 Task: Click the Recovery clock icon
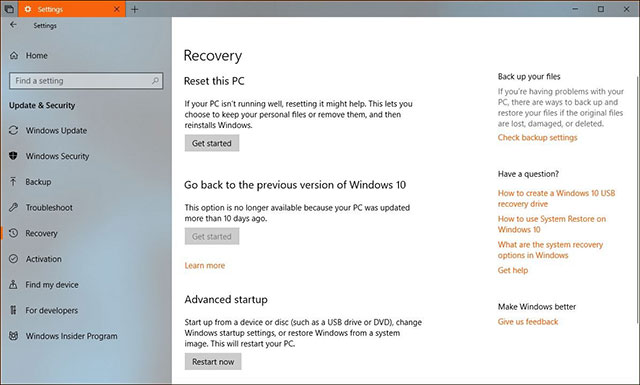pyautogui.click(x=13, y=233)
